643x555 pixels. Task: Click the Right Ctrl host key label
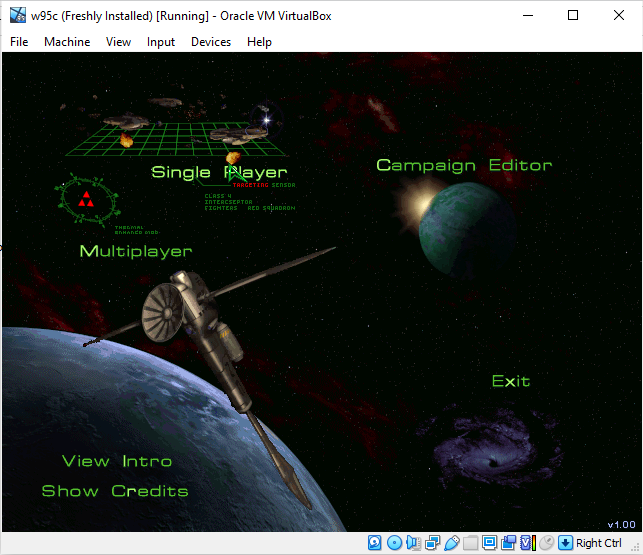click(x=599, y=543)
